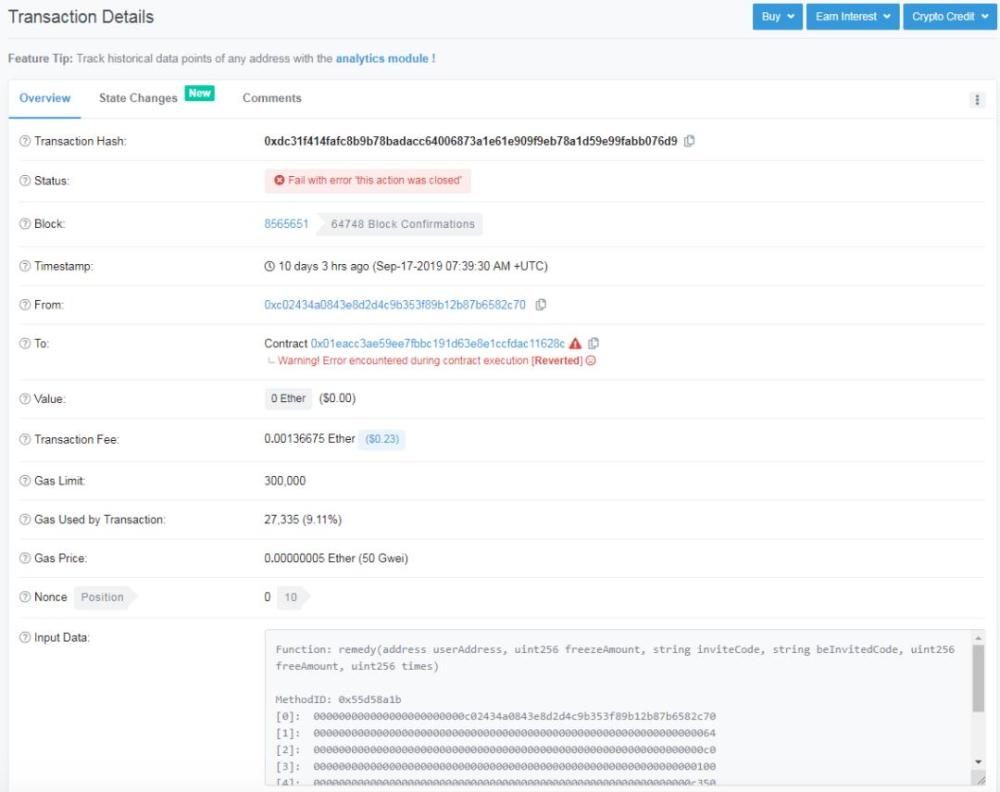Screen dimensions: 1000x792
Task: Click the help icon beside Input Data
Action: click(x=25, y=637)
